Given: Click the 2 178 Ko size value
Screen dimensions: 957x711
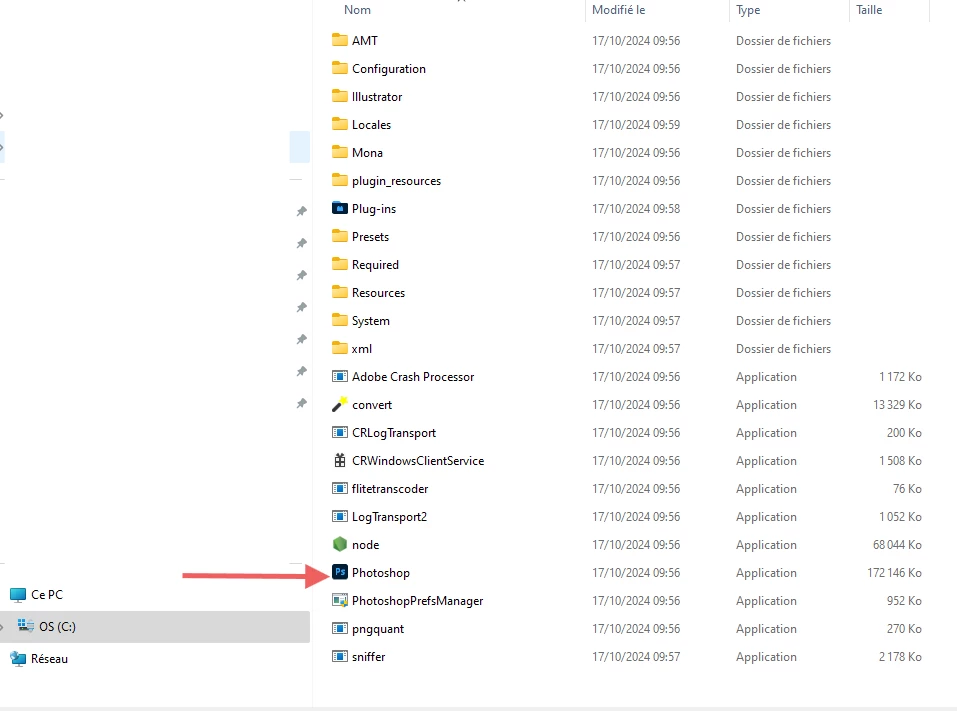Looking at the screenshot, I should [x=900, y=657].
